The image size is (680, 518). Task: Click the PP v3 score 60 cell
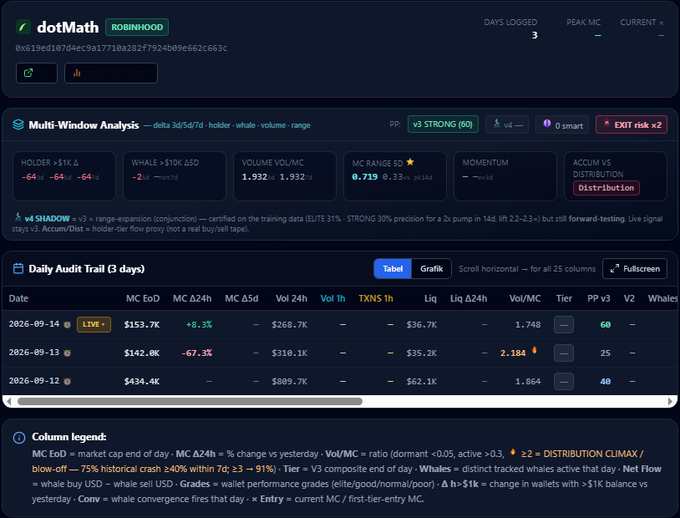click(x=605, y=325)
